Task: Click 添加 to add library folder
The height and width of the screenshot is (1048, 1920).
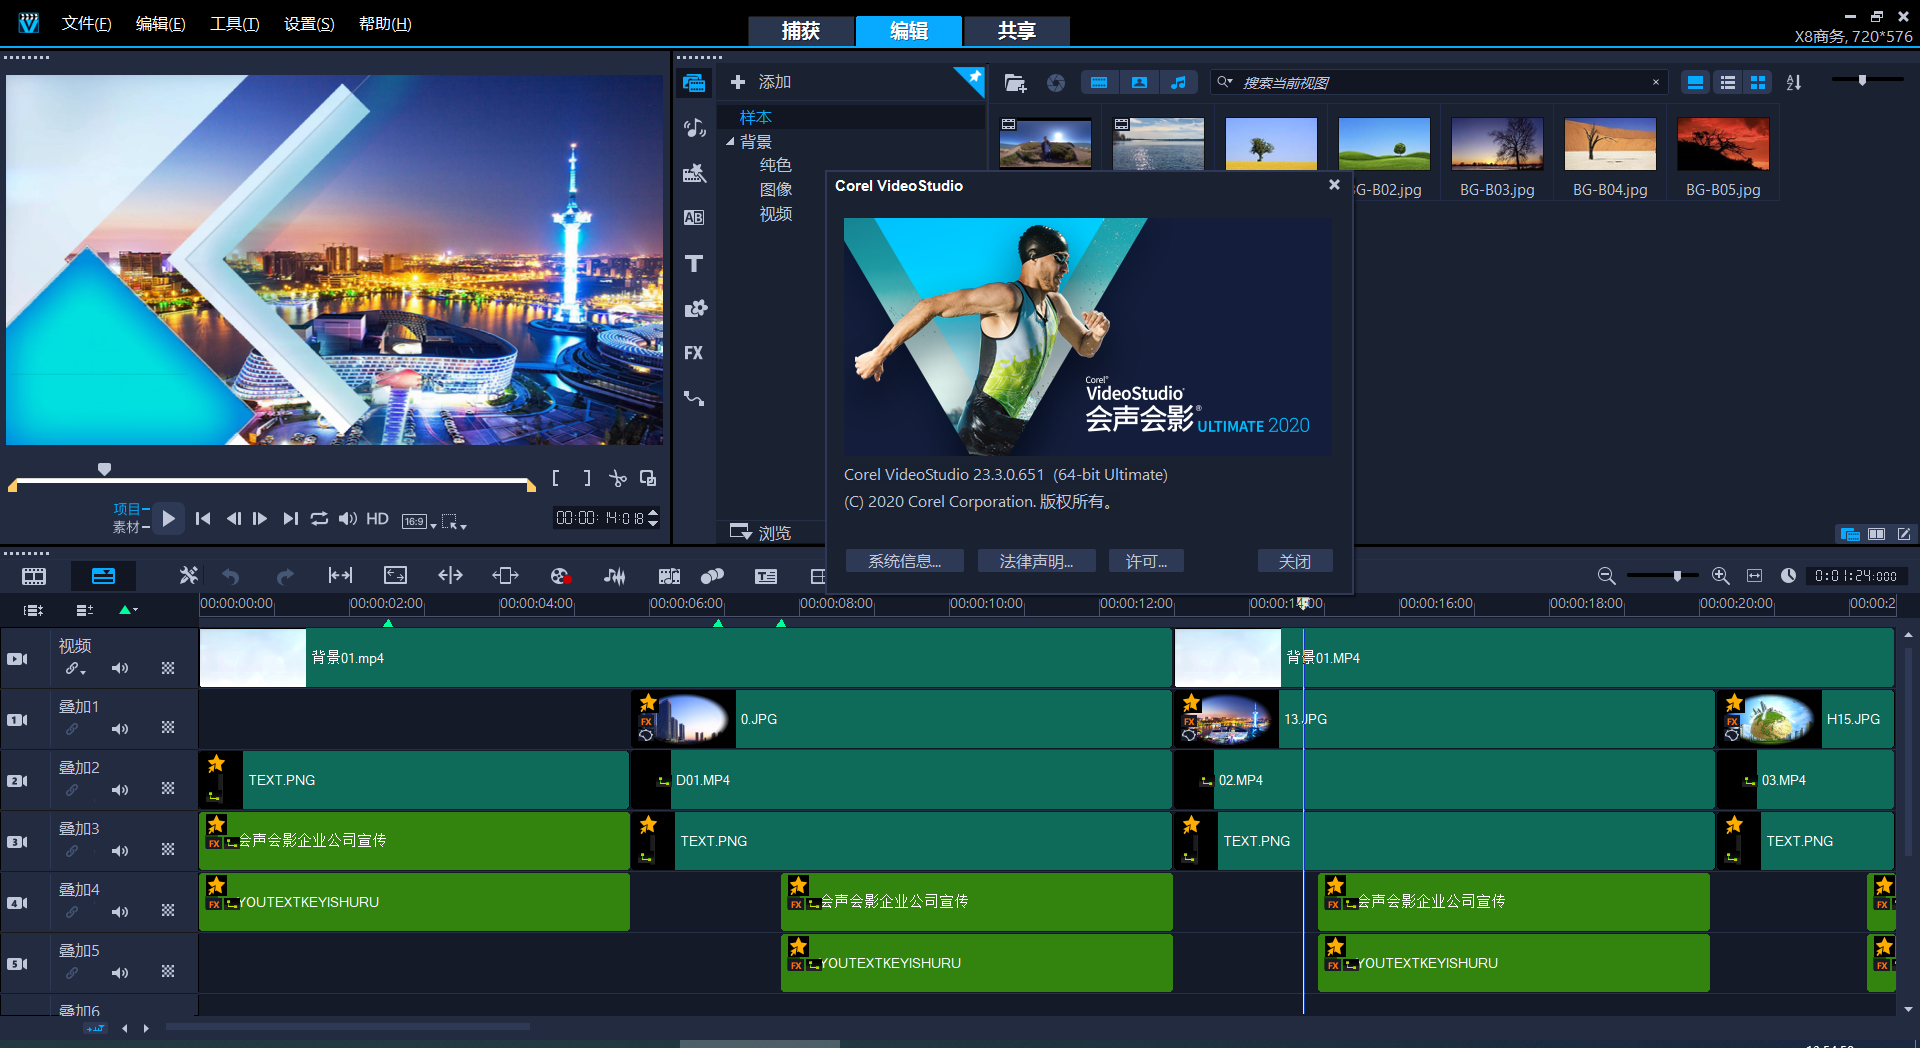Action: (761, 82)
